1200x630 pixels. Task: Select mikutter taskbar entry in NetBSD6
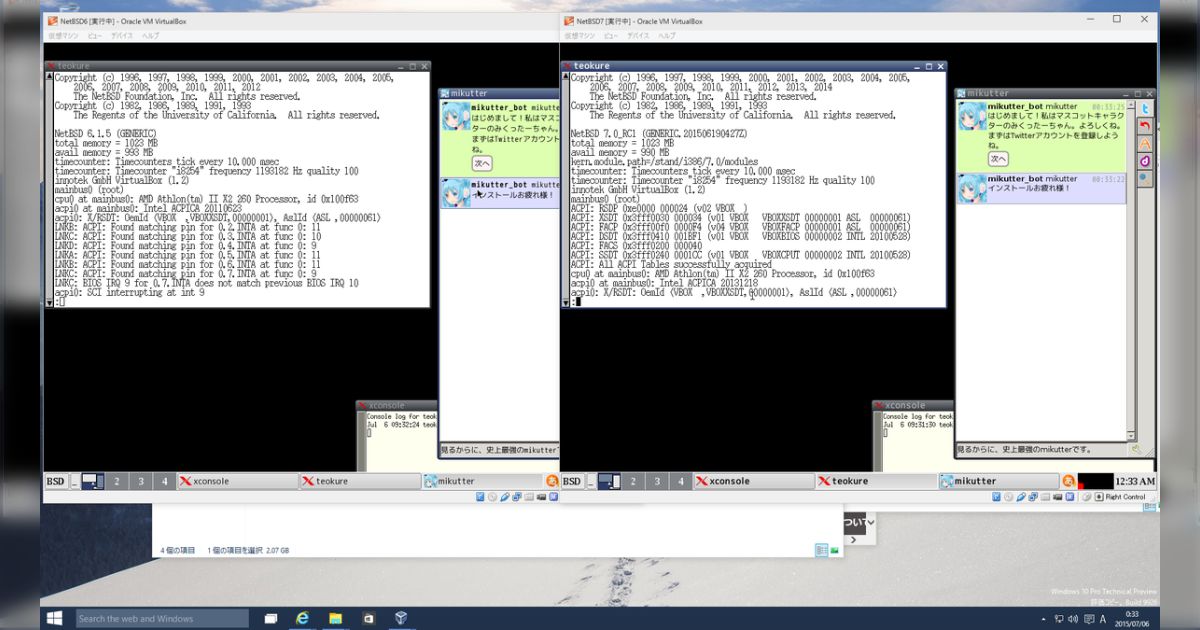pyautogui.click(x=483, y=481)
